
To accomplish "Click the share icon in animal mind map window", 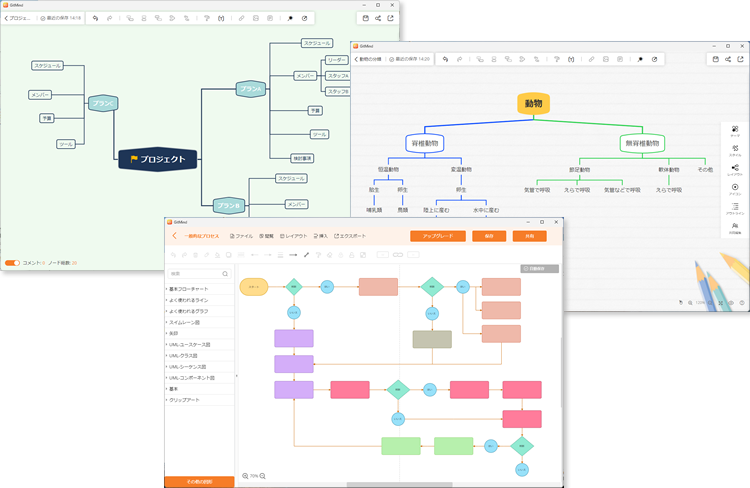I will (x=726, y=59).
